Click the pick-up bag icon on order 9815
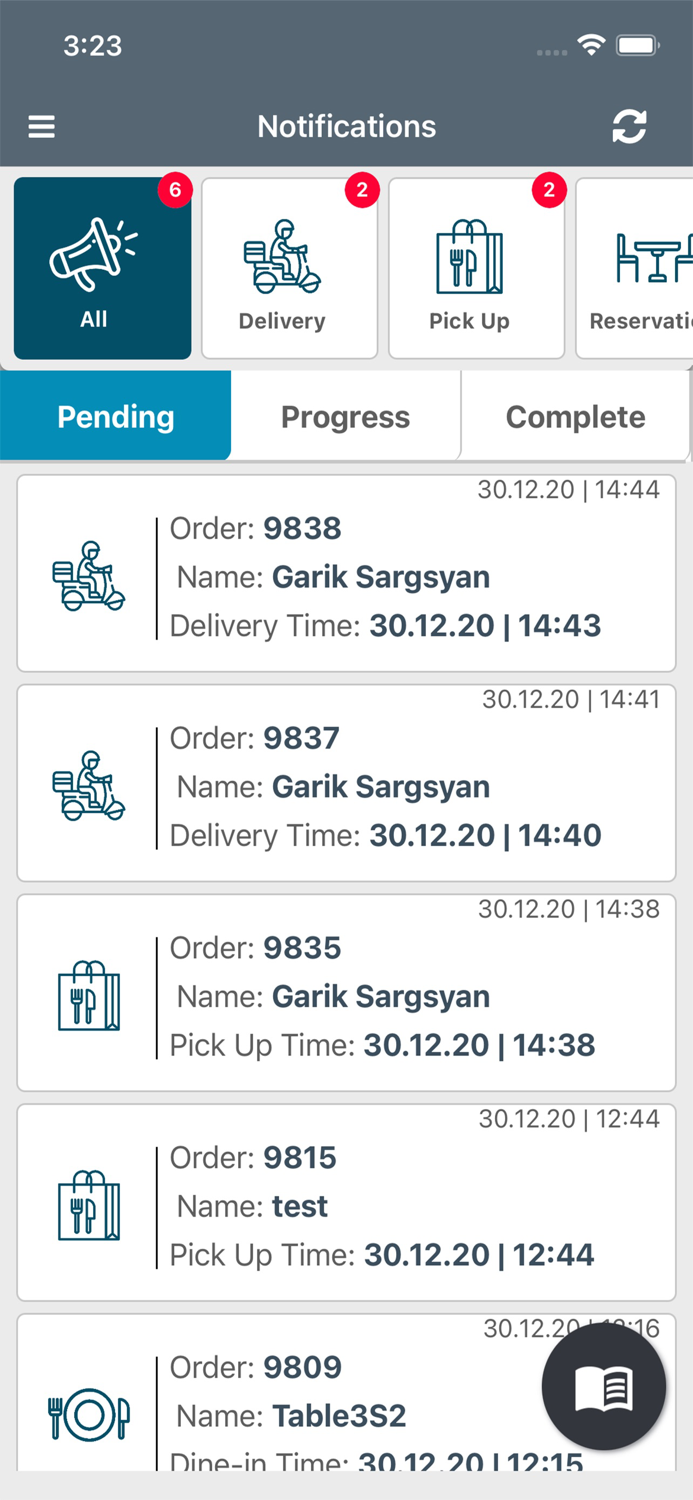 (89, 1207)
